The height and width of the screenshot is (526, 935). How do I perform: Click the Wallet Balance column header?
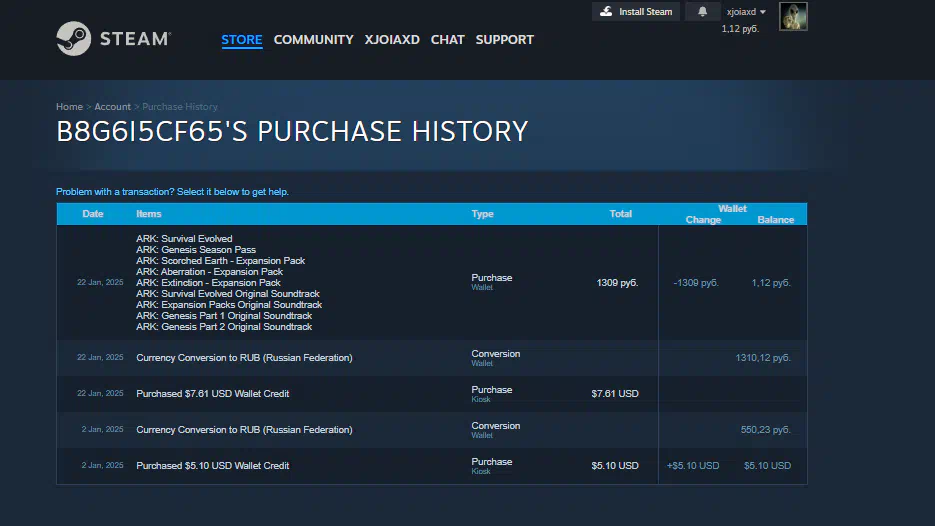pyautogui.click(x=775, y=220)
